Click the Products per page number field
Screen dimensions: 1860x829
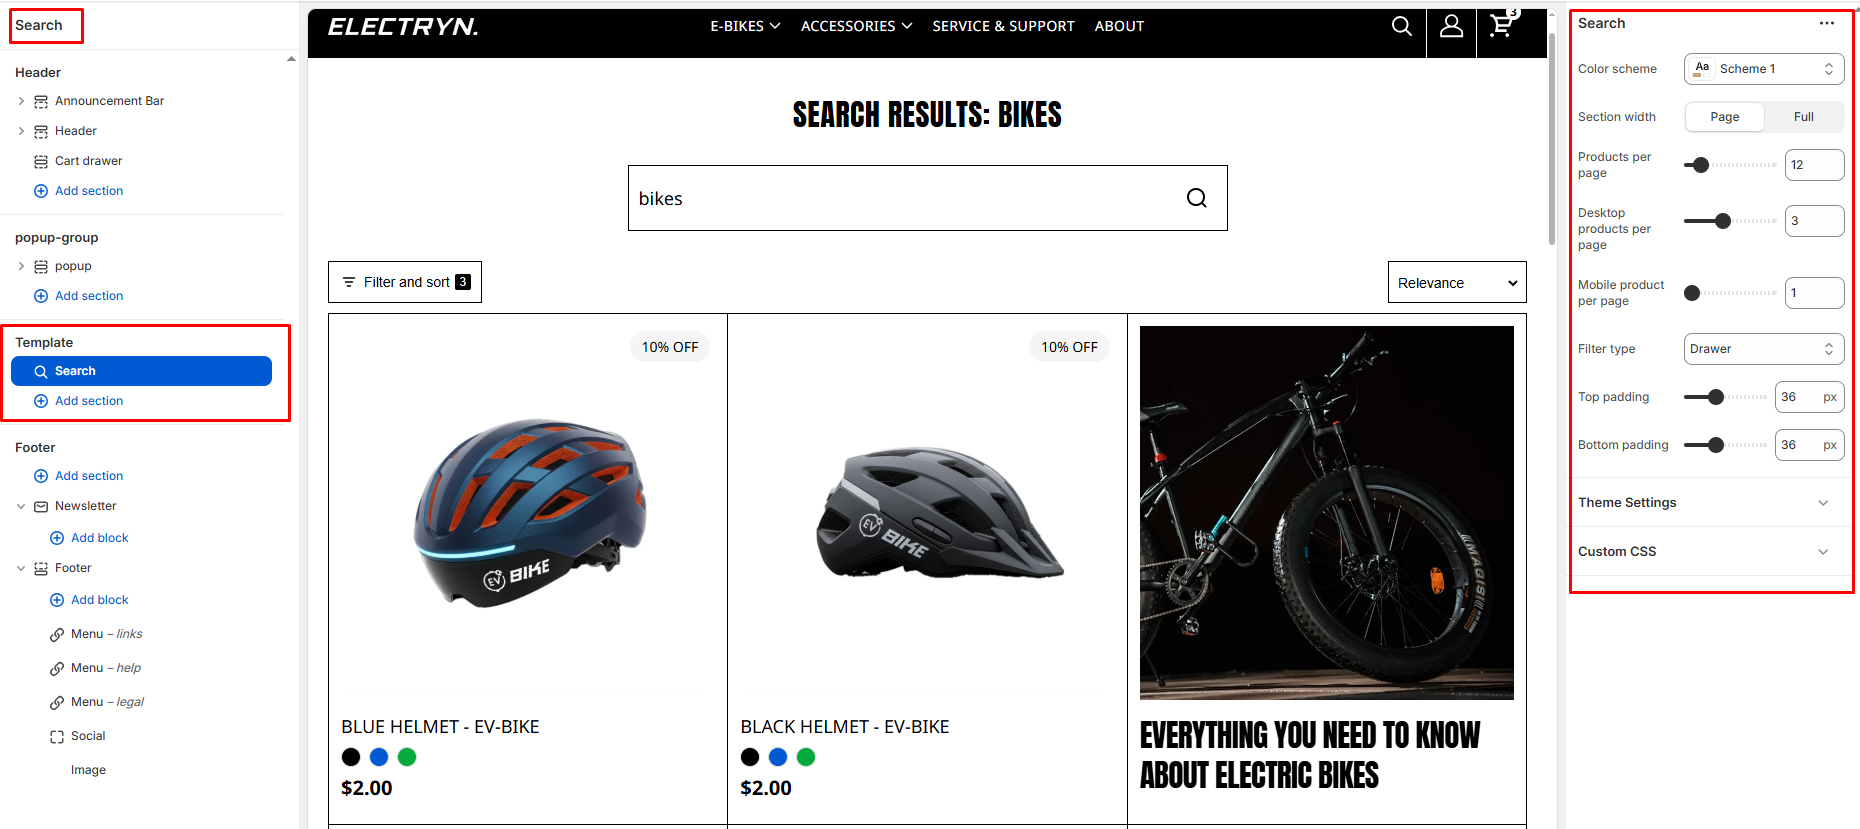pos(1813,165)
